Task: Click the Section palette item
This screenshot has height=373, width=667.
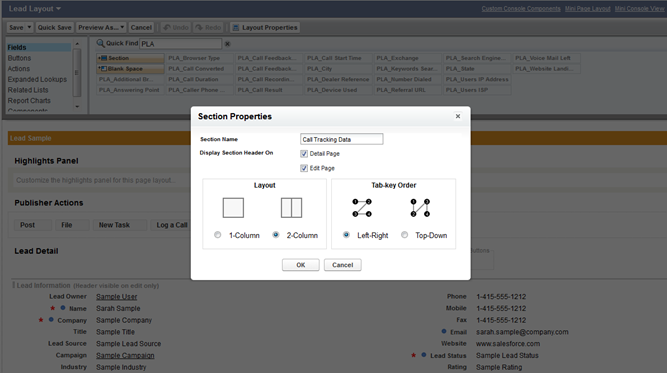Action: 130,58
